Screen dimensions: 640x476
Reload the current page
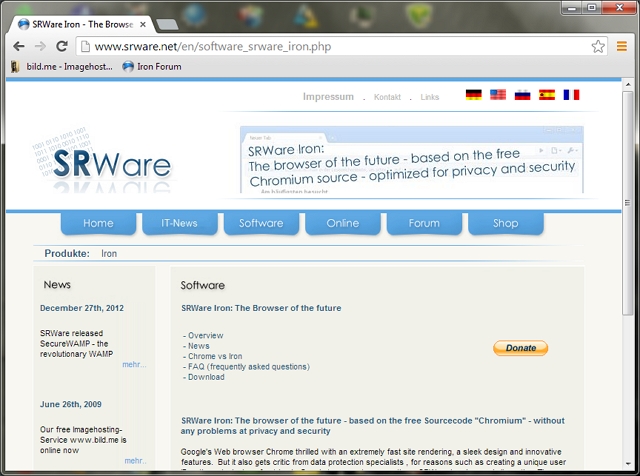62,46
